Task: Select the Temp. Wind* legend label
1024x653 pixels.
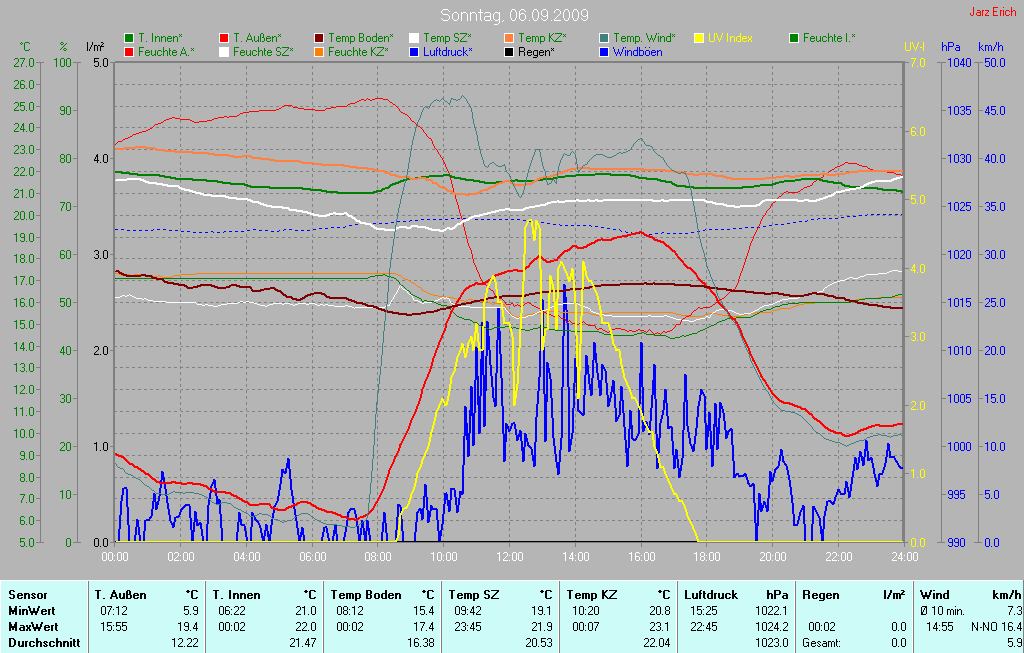Action: pyautogui.click(x=644, y=39)
